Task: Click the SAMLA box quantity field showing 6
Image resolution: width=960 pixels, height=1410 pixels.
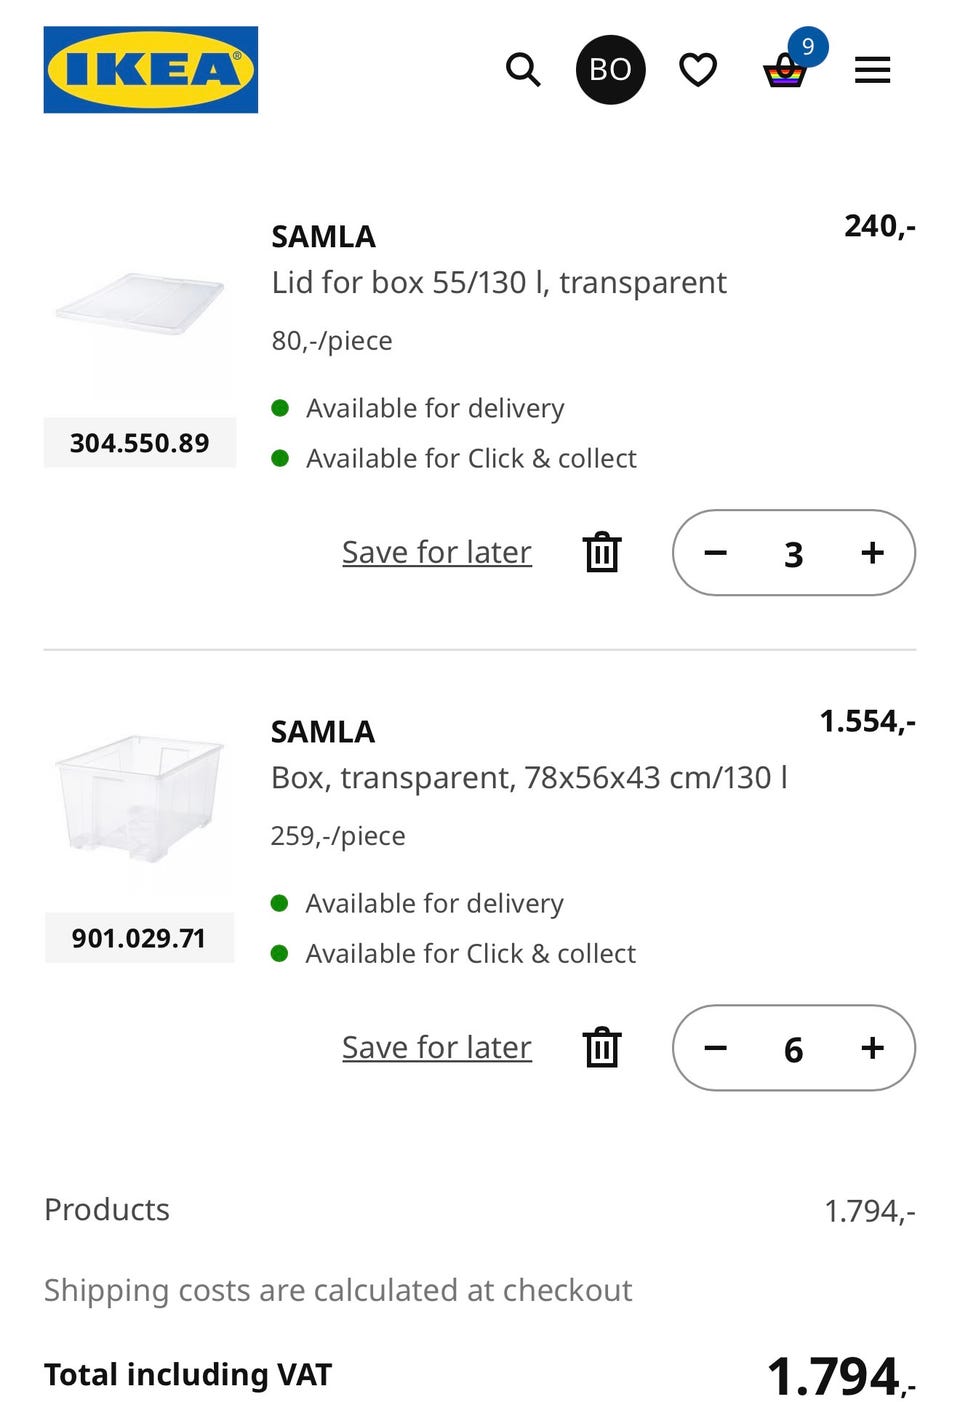Action: coord(793,1049)
